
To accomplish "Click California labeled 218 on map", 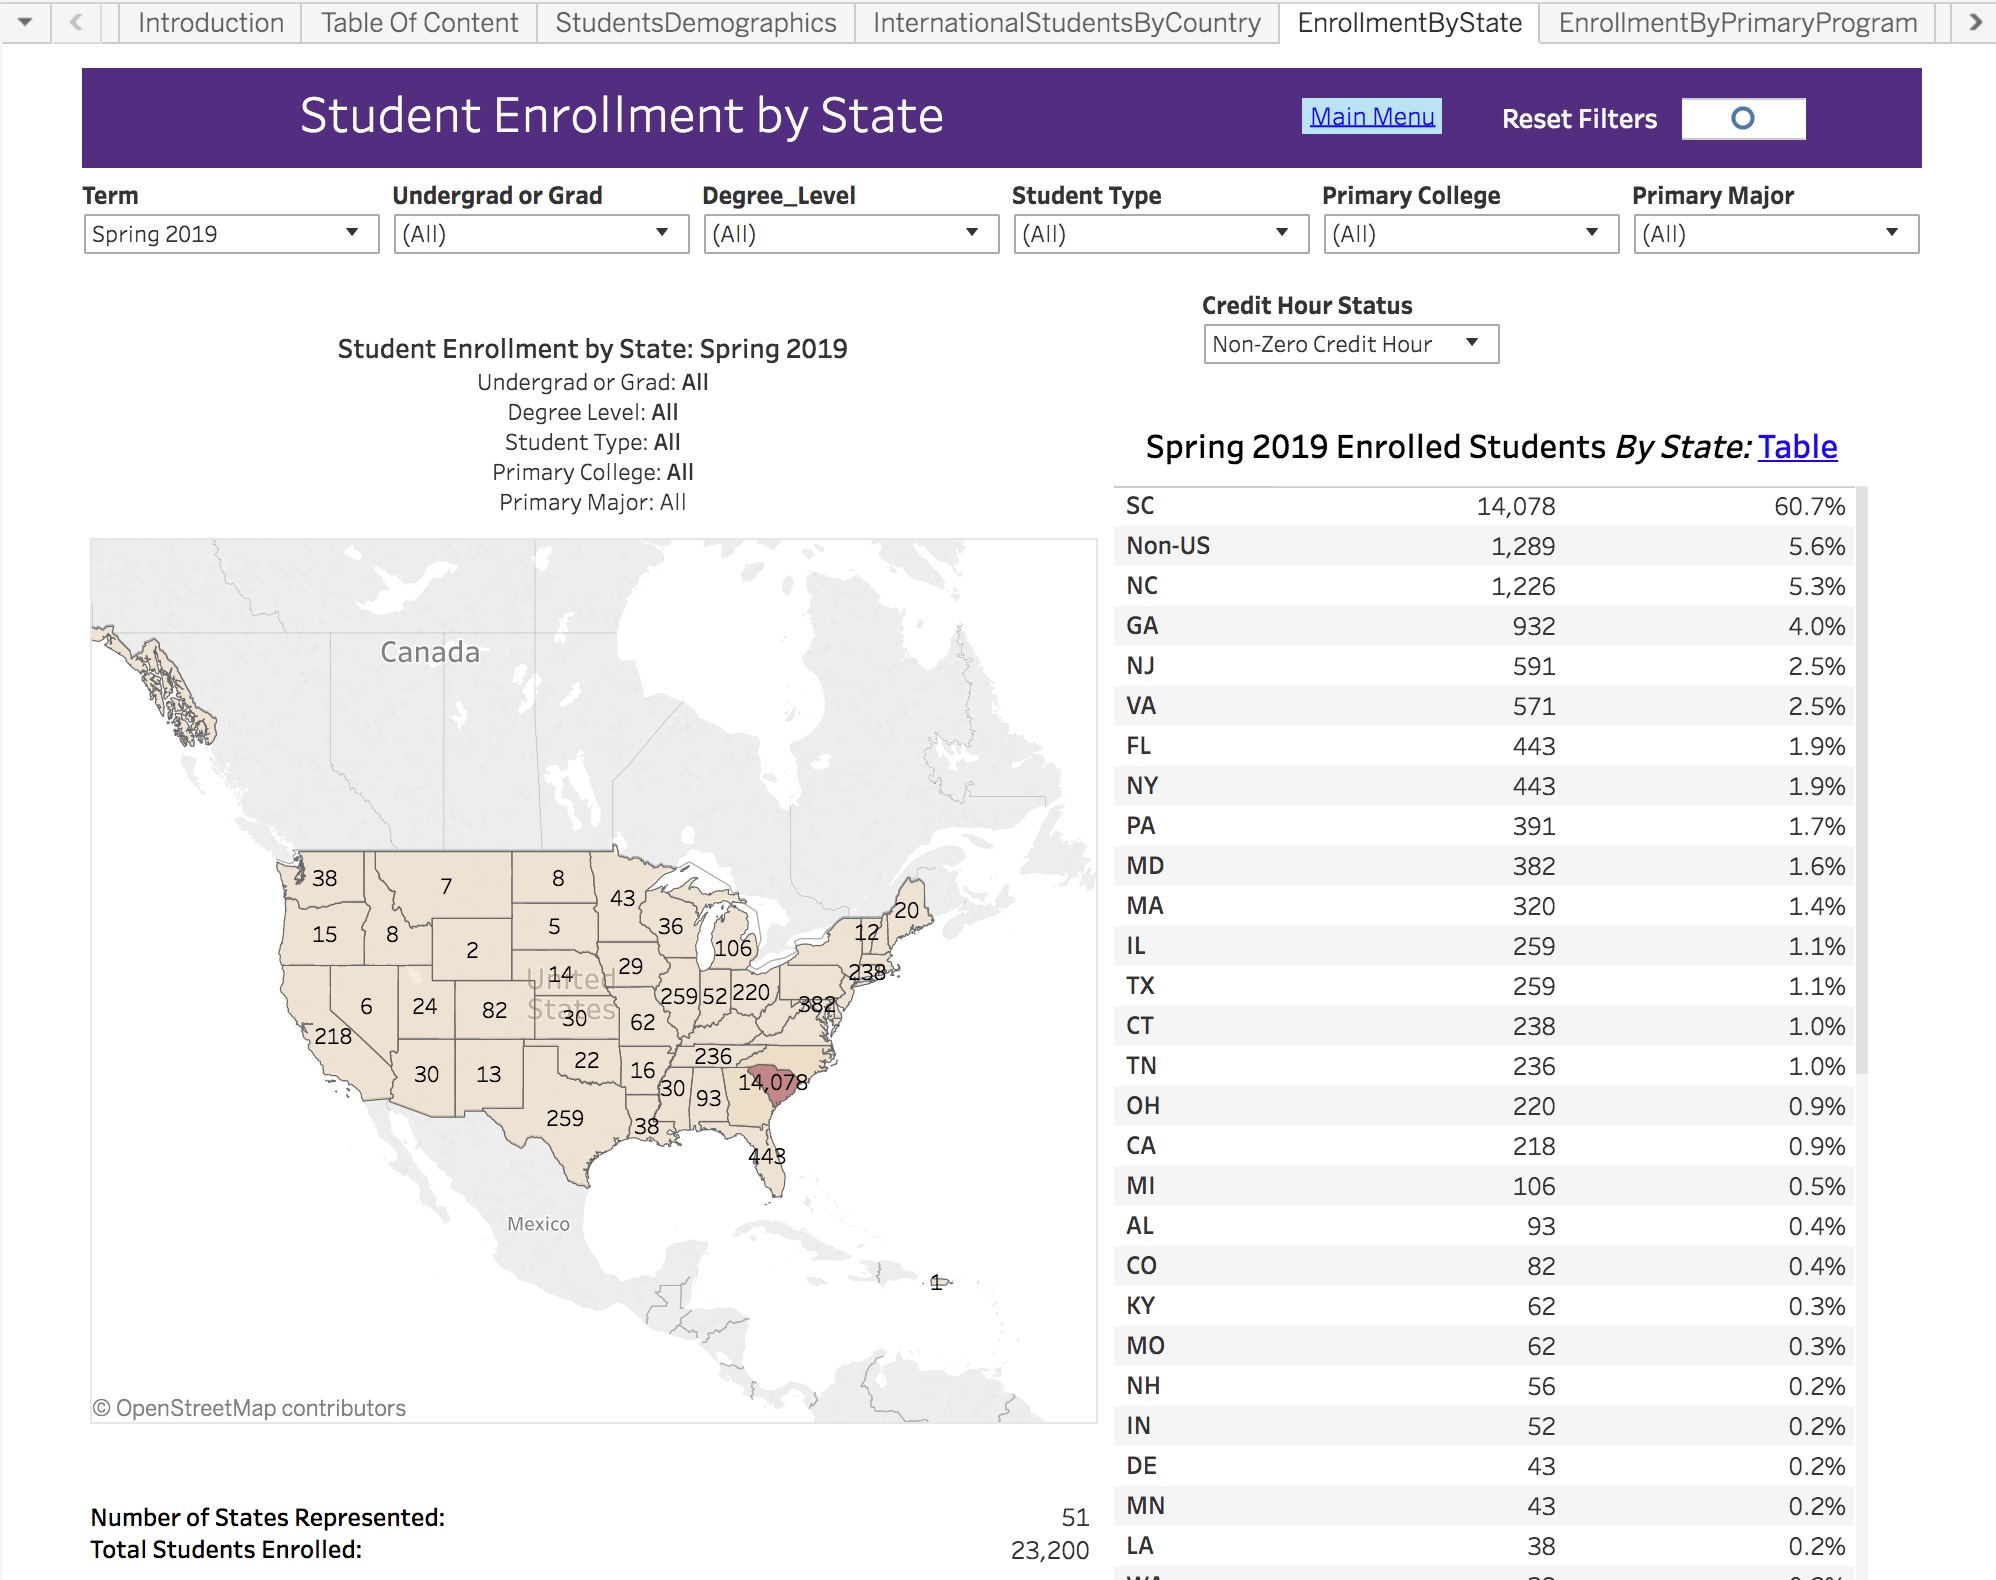I will click(333, 1036).
